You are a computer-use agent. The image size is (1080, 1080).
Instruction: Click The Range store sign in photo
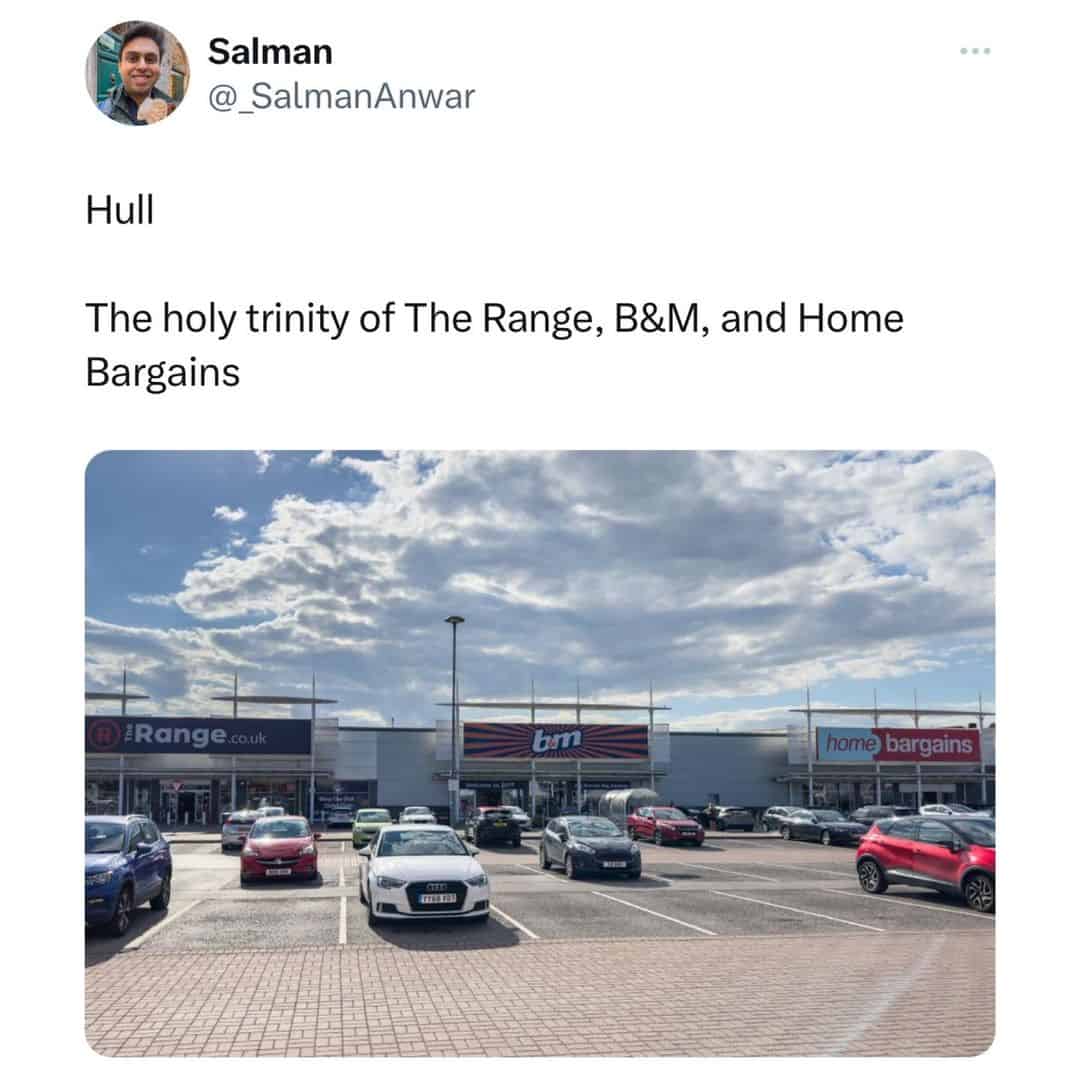198,735
